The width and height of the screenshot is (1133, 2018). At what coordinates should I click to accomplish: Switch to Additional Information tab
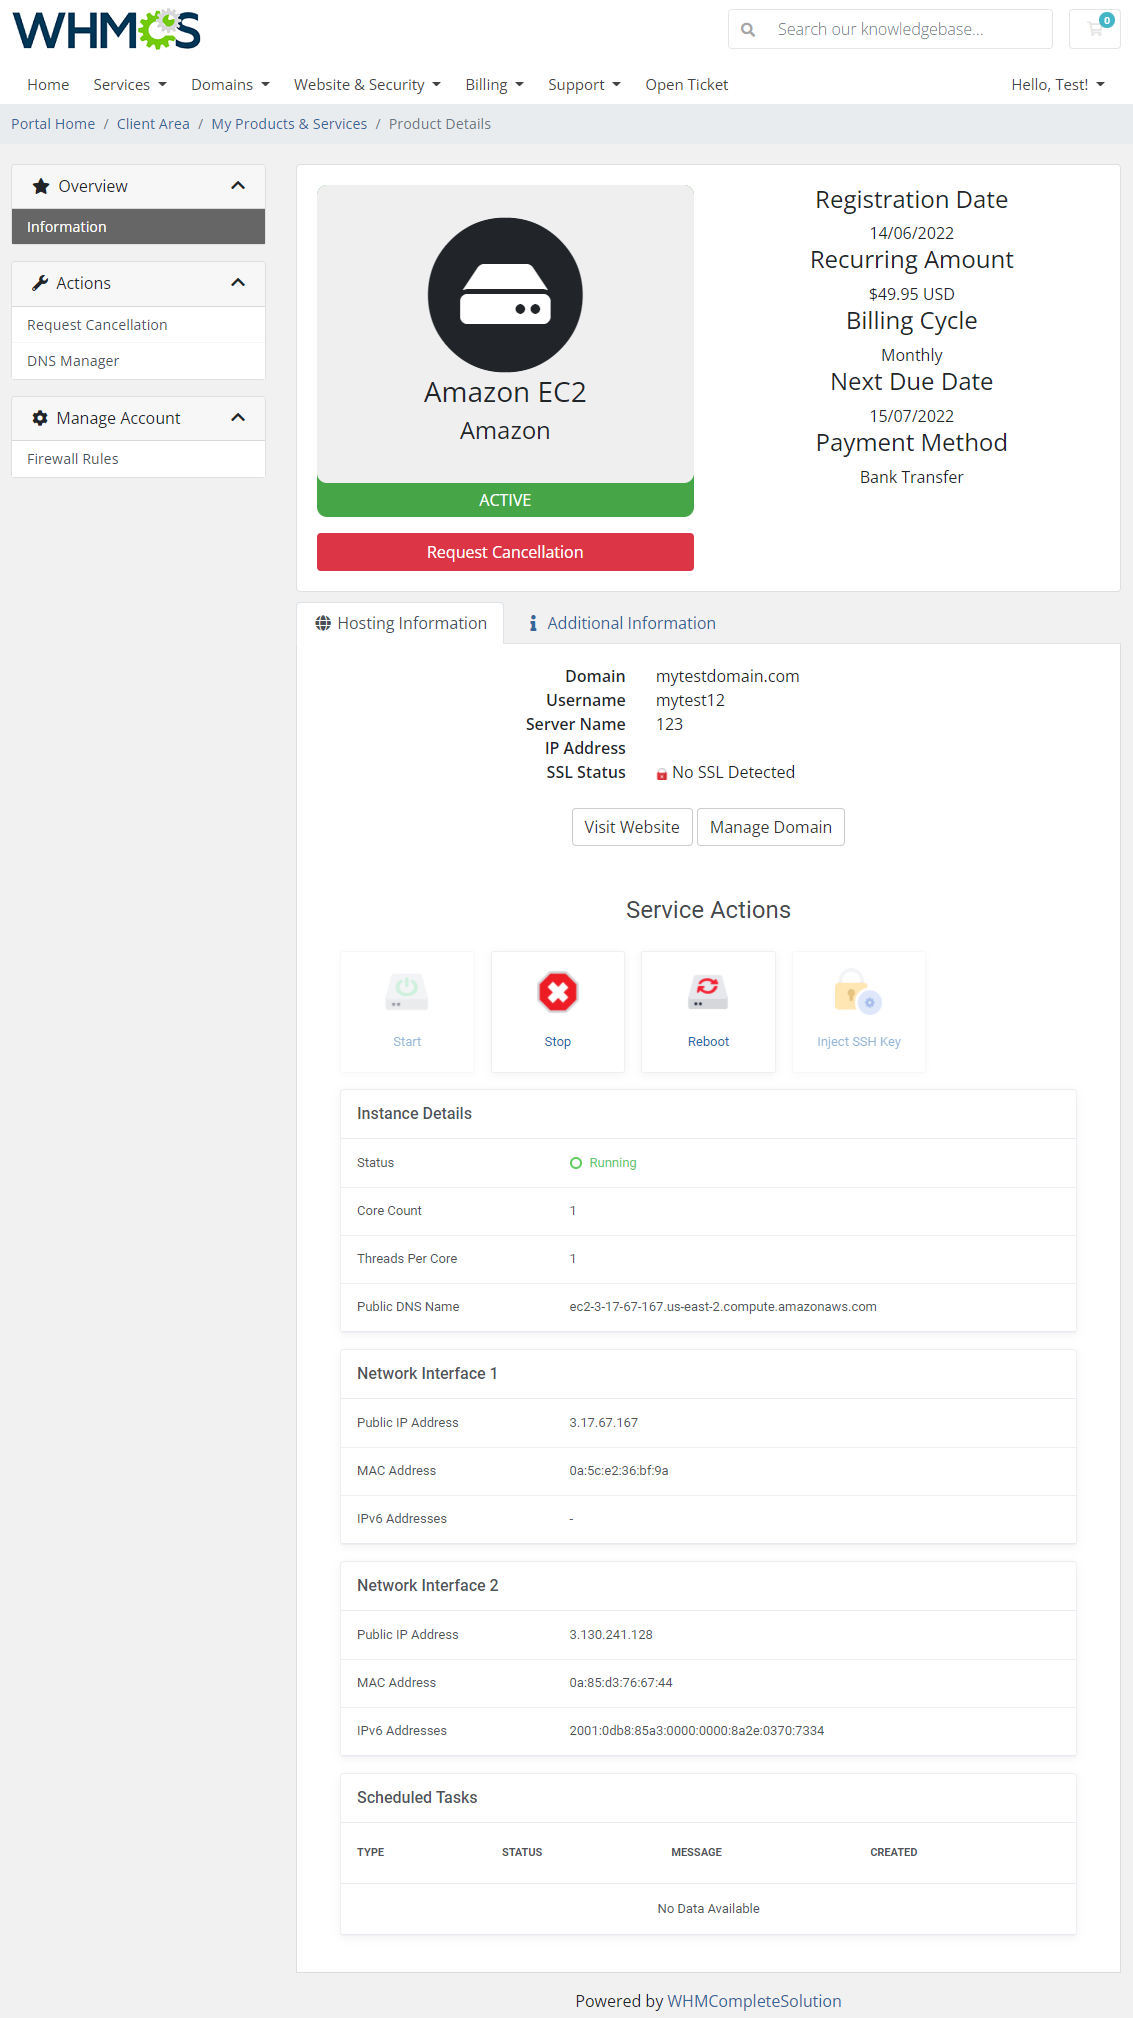click(x=621, y=623)
